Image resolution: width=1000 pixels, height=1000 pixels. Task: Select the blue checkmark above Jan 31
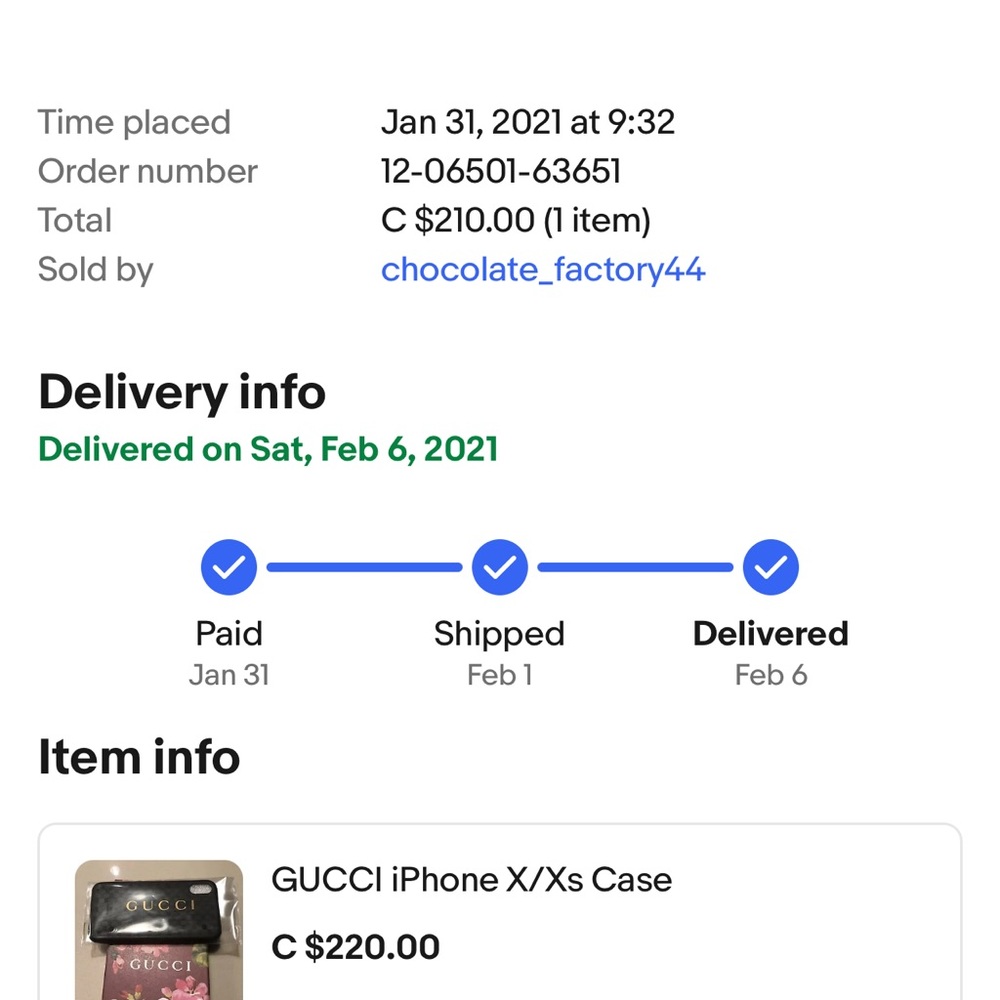229,567
